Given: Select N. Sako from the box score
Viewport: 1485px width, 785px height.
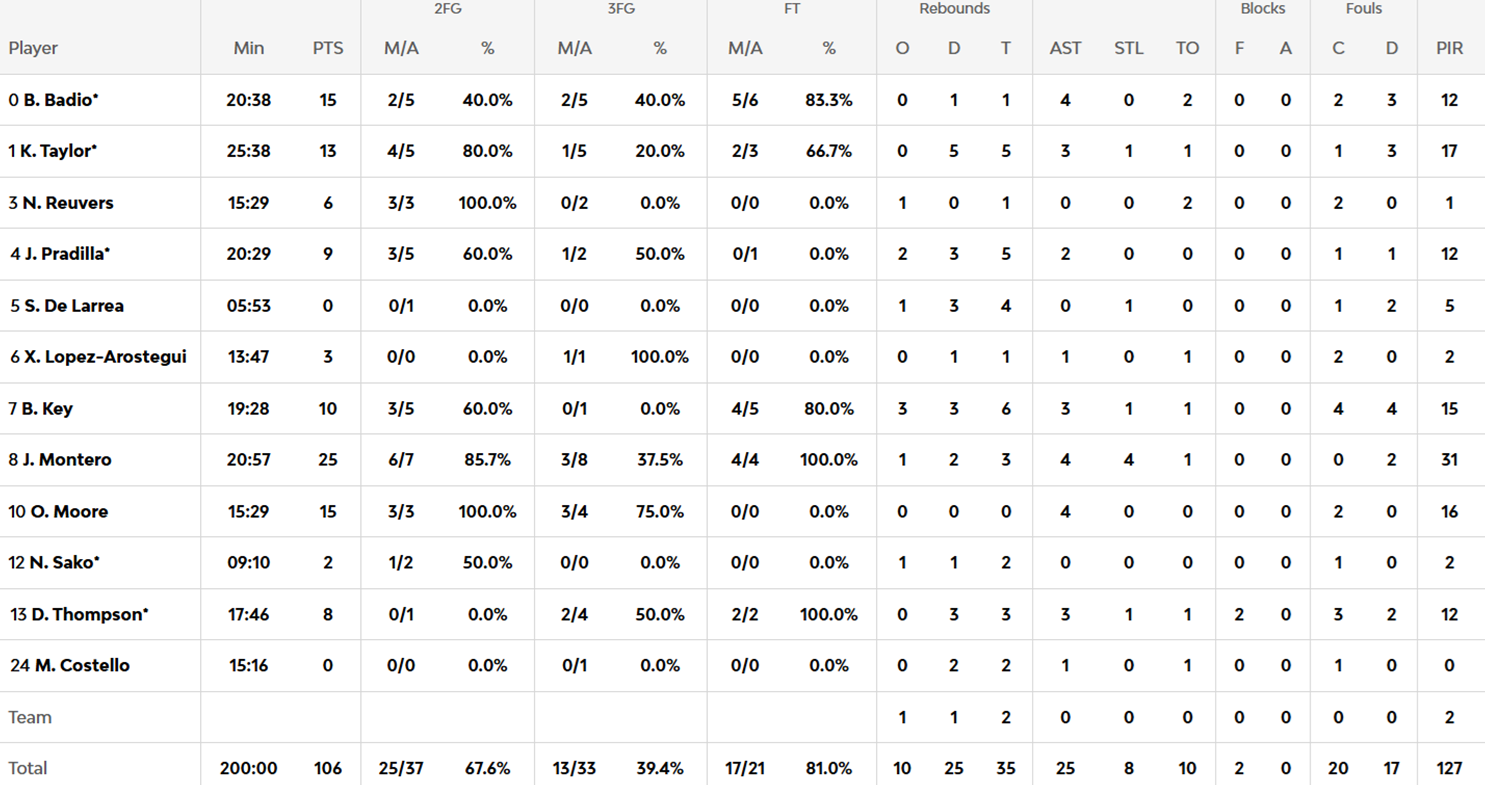Looking at the screenshot, I should [60, 563].
